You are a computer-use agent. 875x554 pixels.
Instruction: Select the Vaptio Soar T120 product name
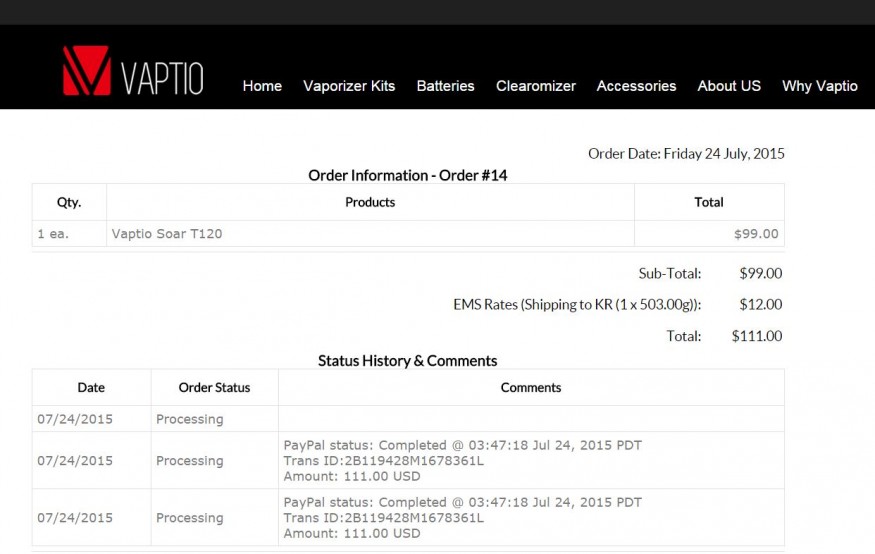[x=167, y=234]
